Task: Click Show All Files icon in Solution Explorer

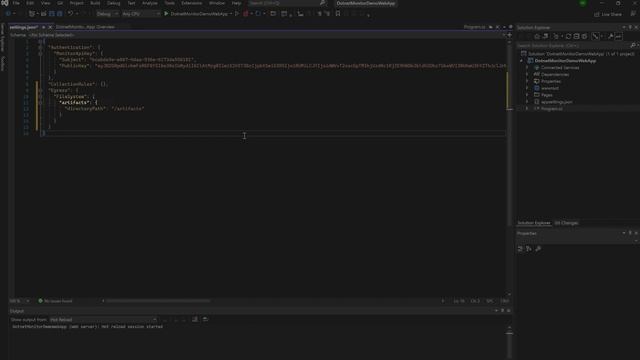Action: coord(584,36)
